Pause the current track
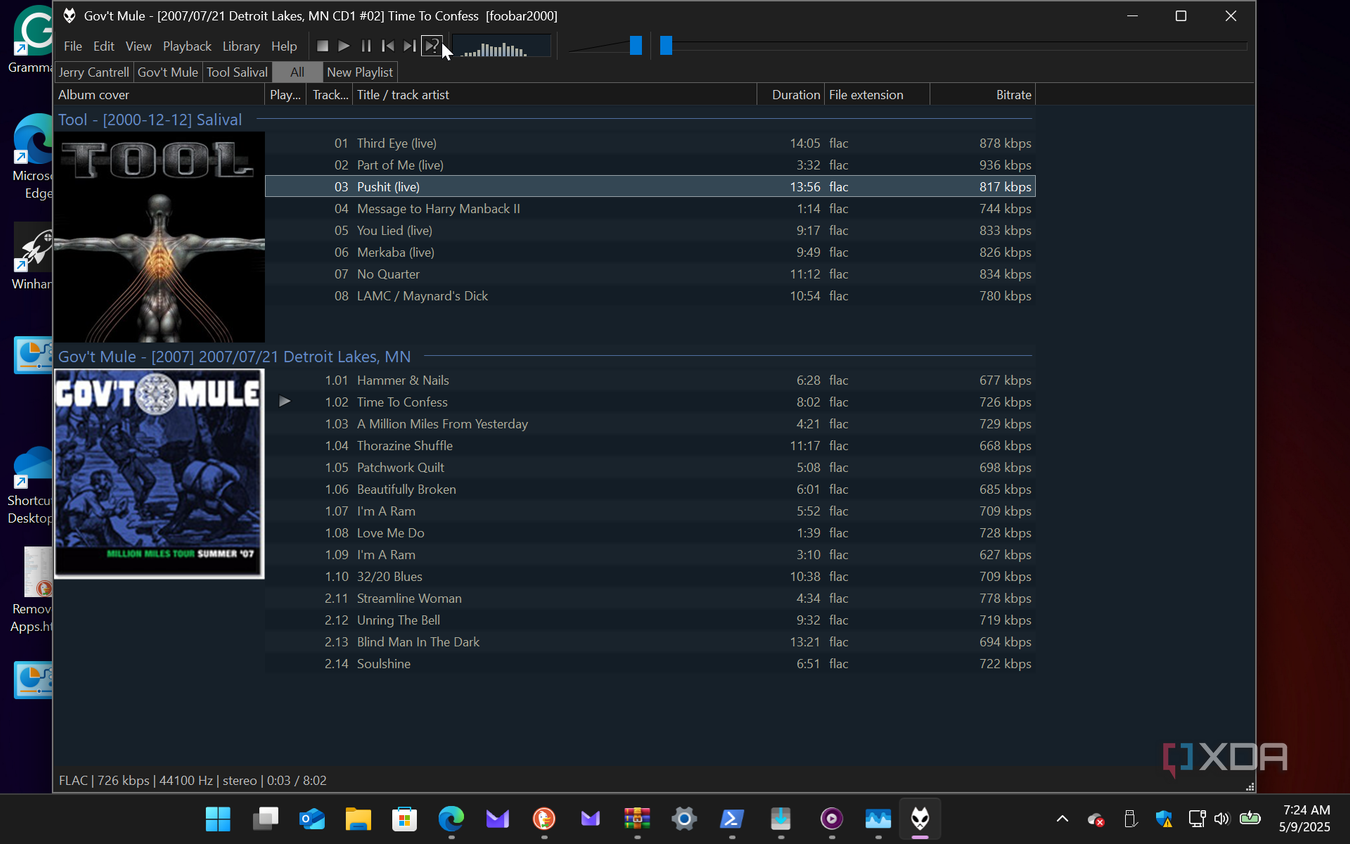Screen dimensions: 1350x844 click(366, 46)
